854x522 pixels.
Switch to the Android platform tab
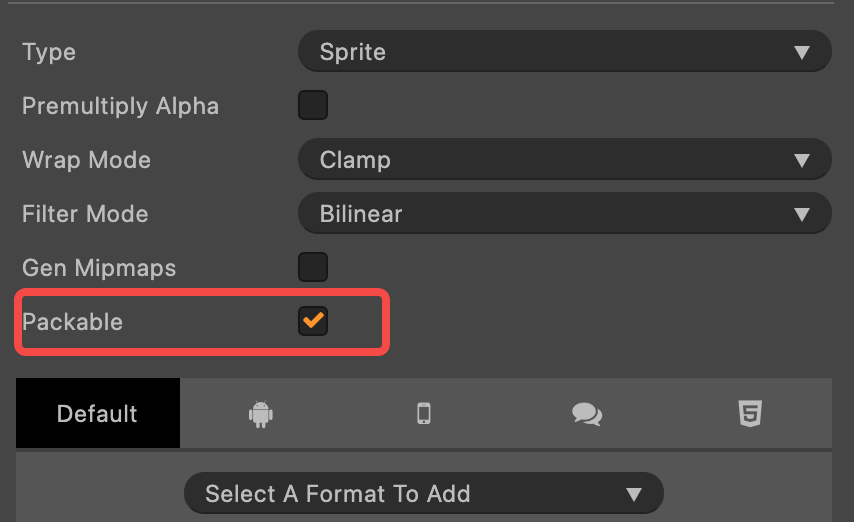click(x=261, y=413)
